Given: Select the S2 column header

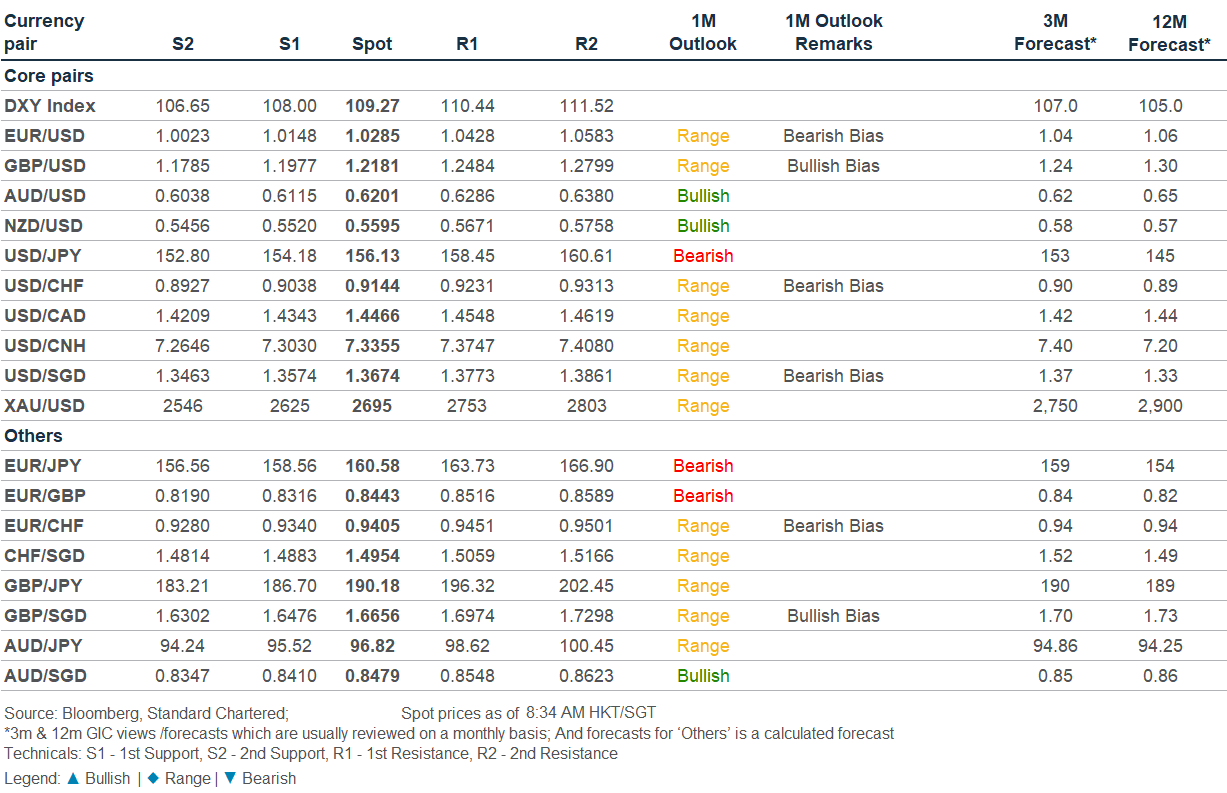Looking at the screenshot, I should (x=183, y=44).
